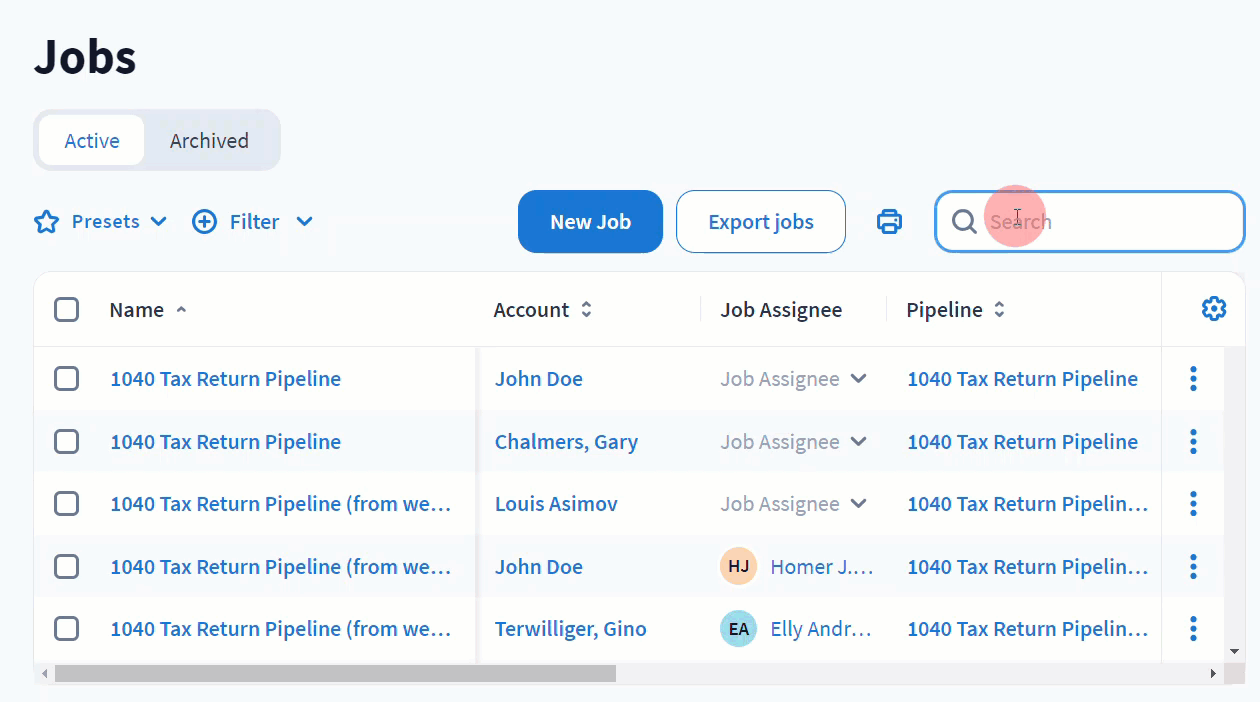Select the Active tab
Image resolution: width=1260 pixels, height=702 pixels.
coord(92,141)
